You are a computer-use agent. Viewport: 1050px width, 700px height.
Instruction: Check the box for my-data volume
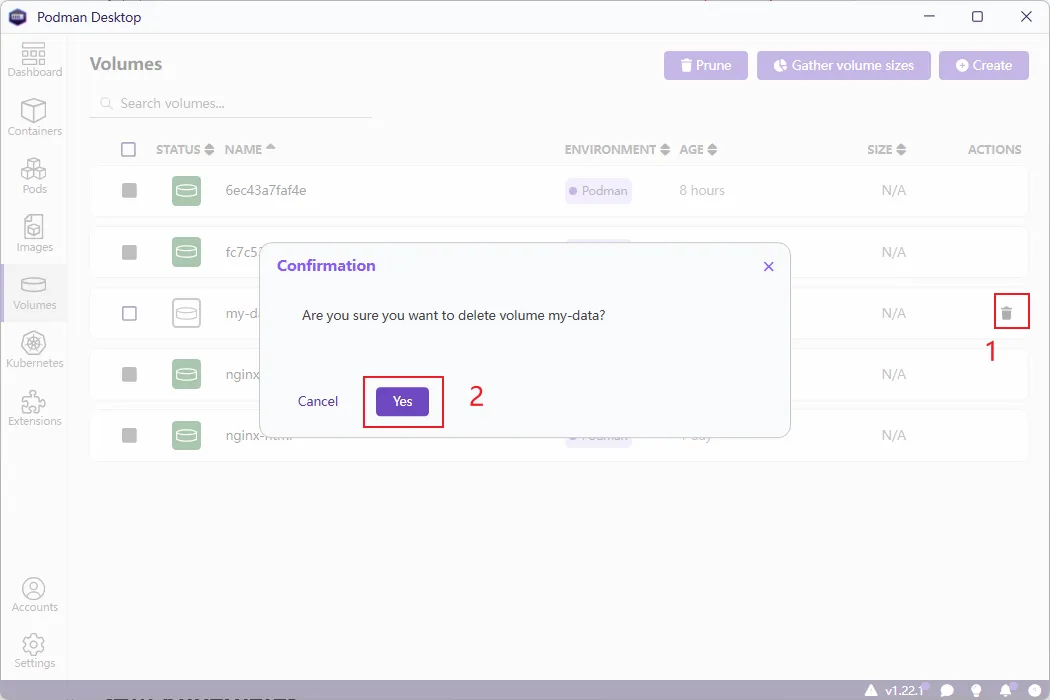(x=129, y=313)
